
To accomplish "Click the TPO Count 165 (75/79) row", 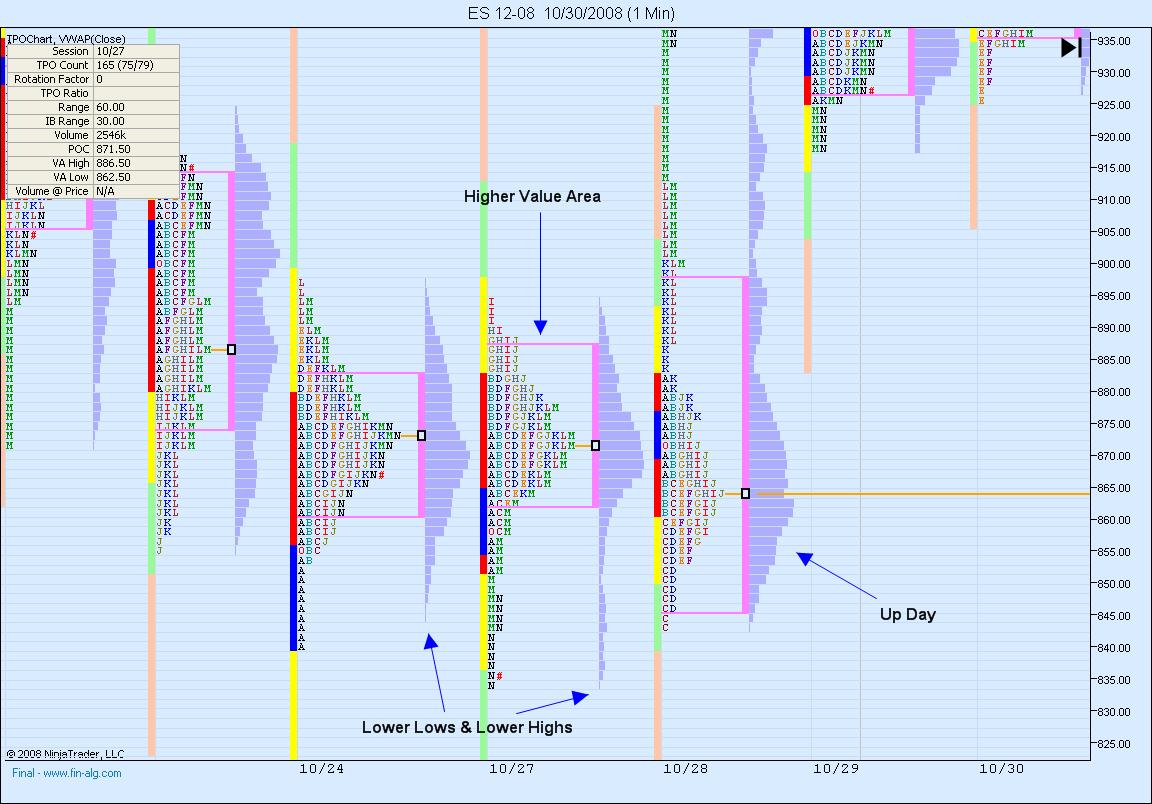I will point(93,65).
